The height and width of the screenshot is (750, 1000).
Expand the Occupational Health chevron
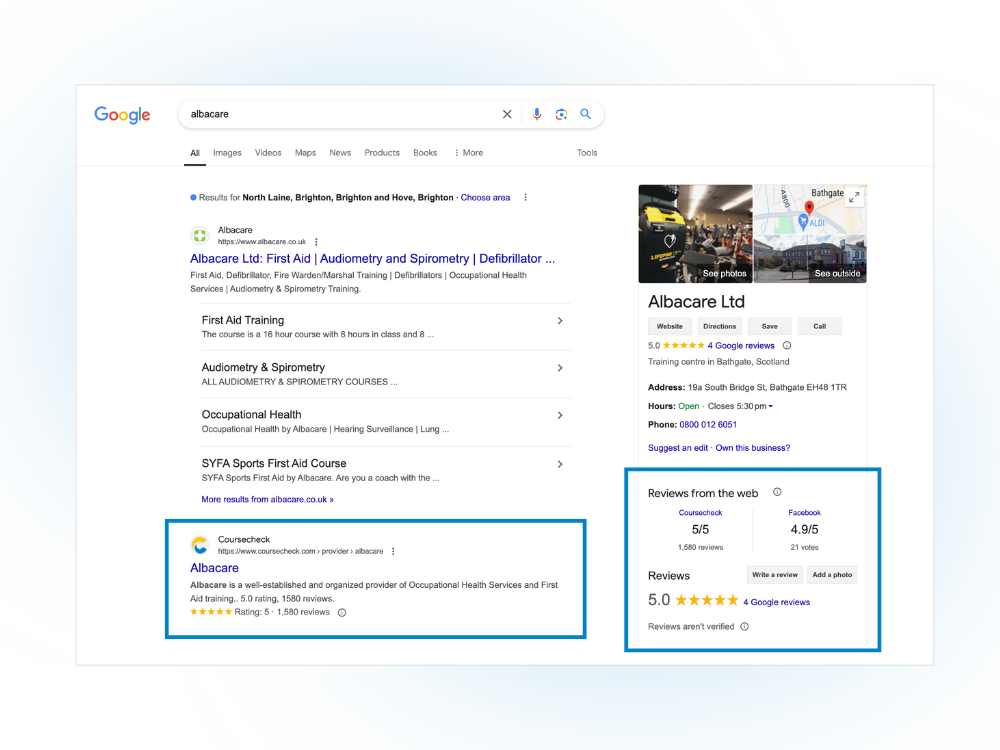point(560,415)
